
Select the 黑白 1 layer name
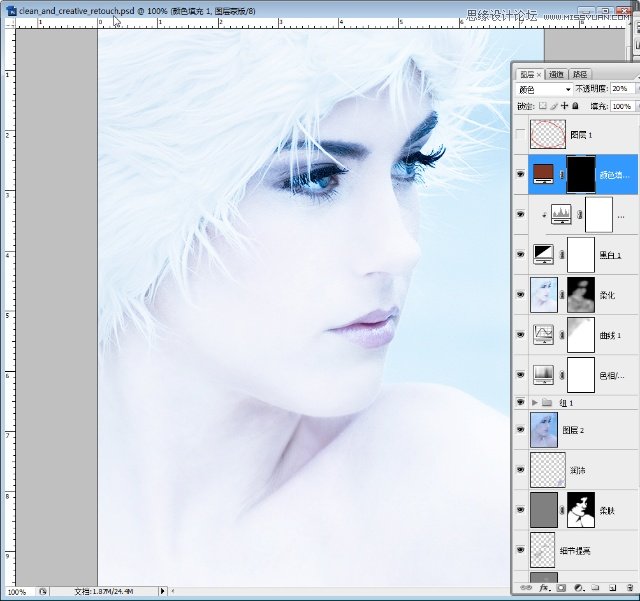[610, 255]
